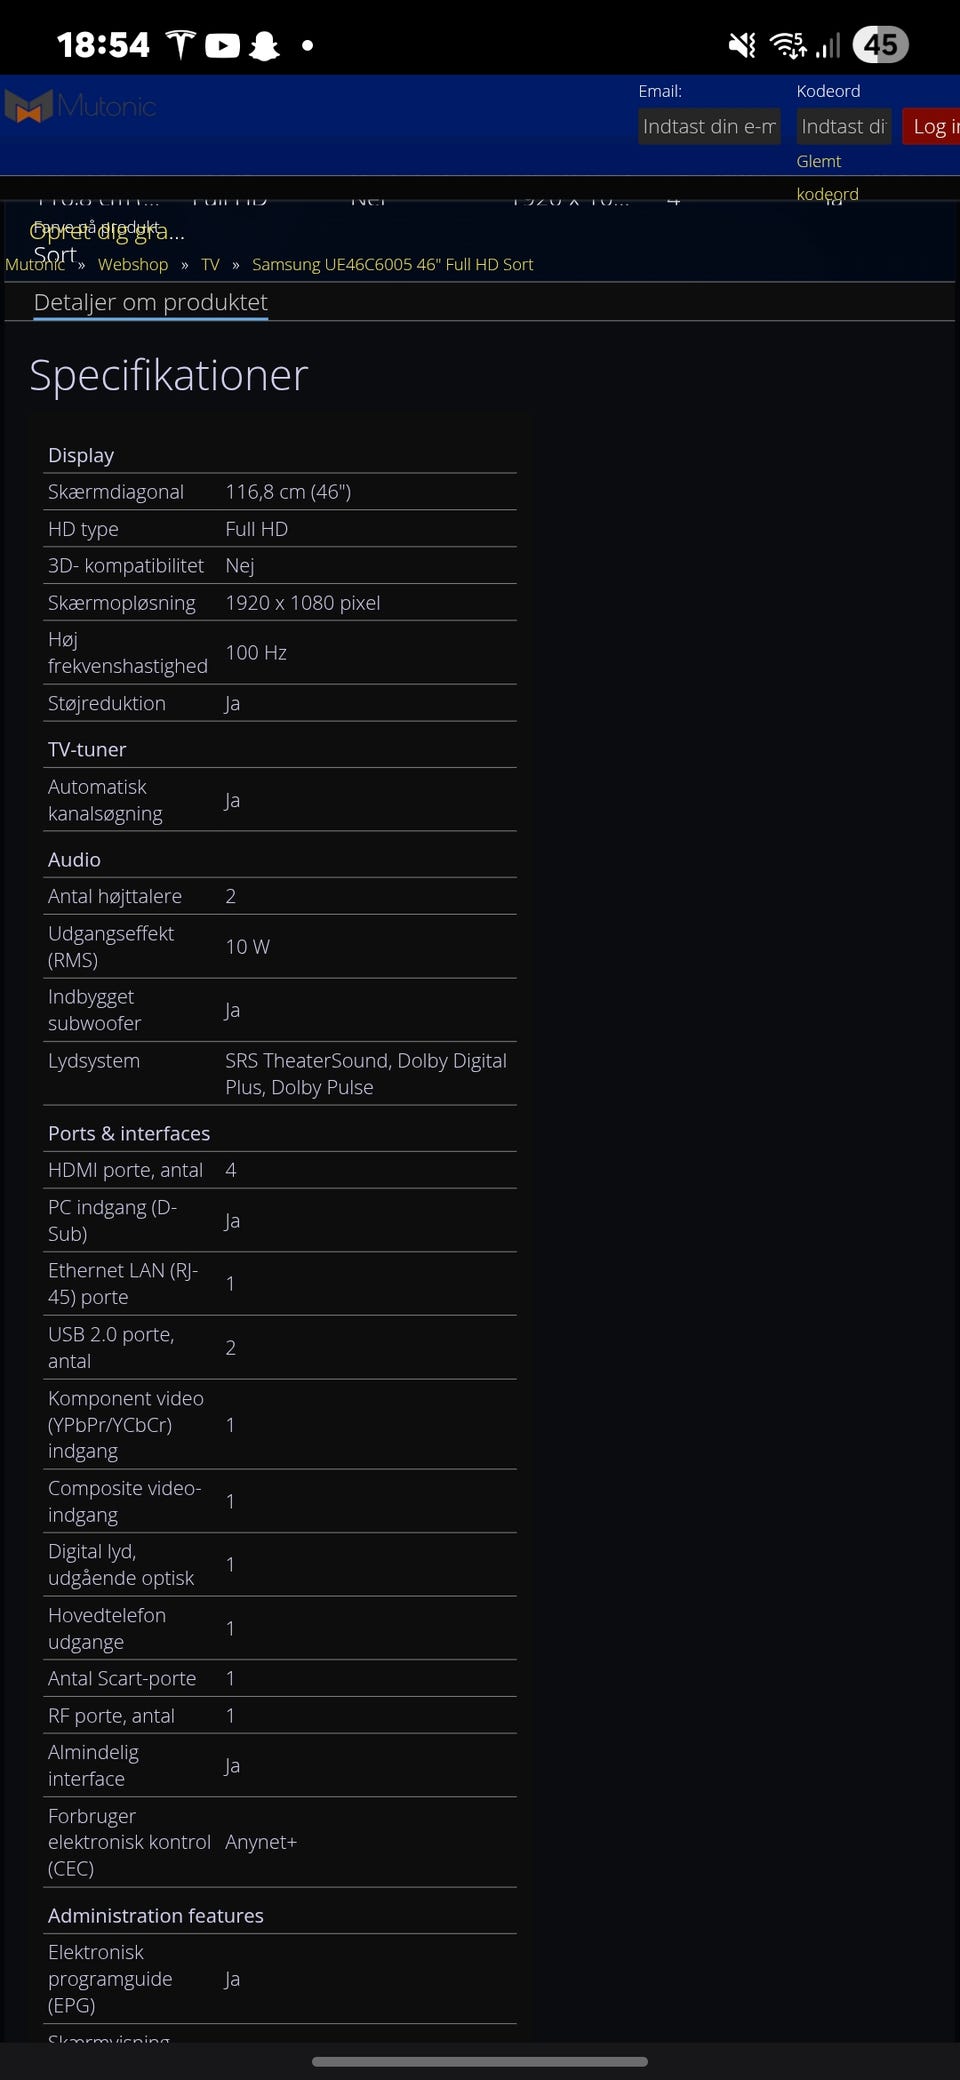Select the Detaljer om produktet tab
This screenshot has width=960, height=2080.
pos(150,302)
